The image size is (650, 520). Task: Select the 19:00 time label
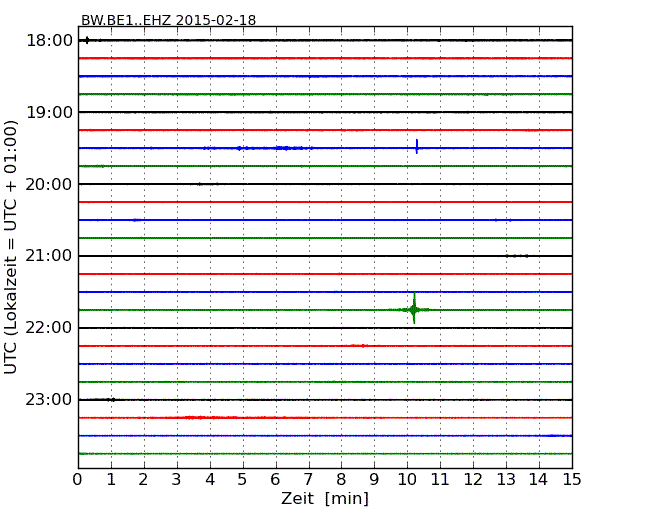[x=49, y=112]
